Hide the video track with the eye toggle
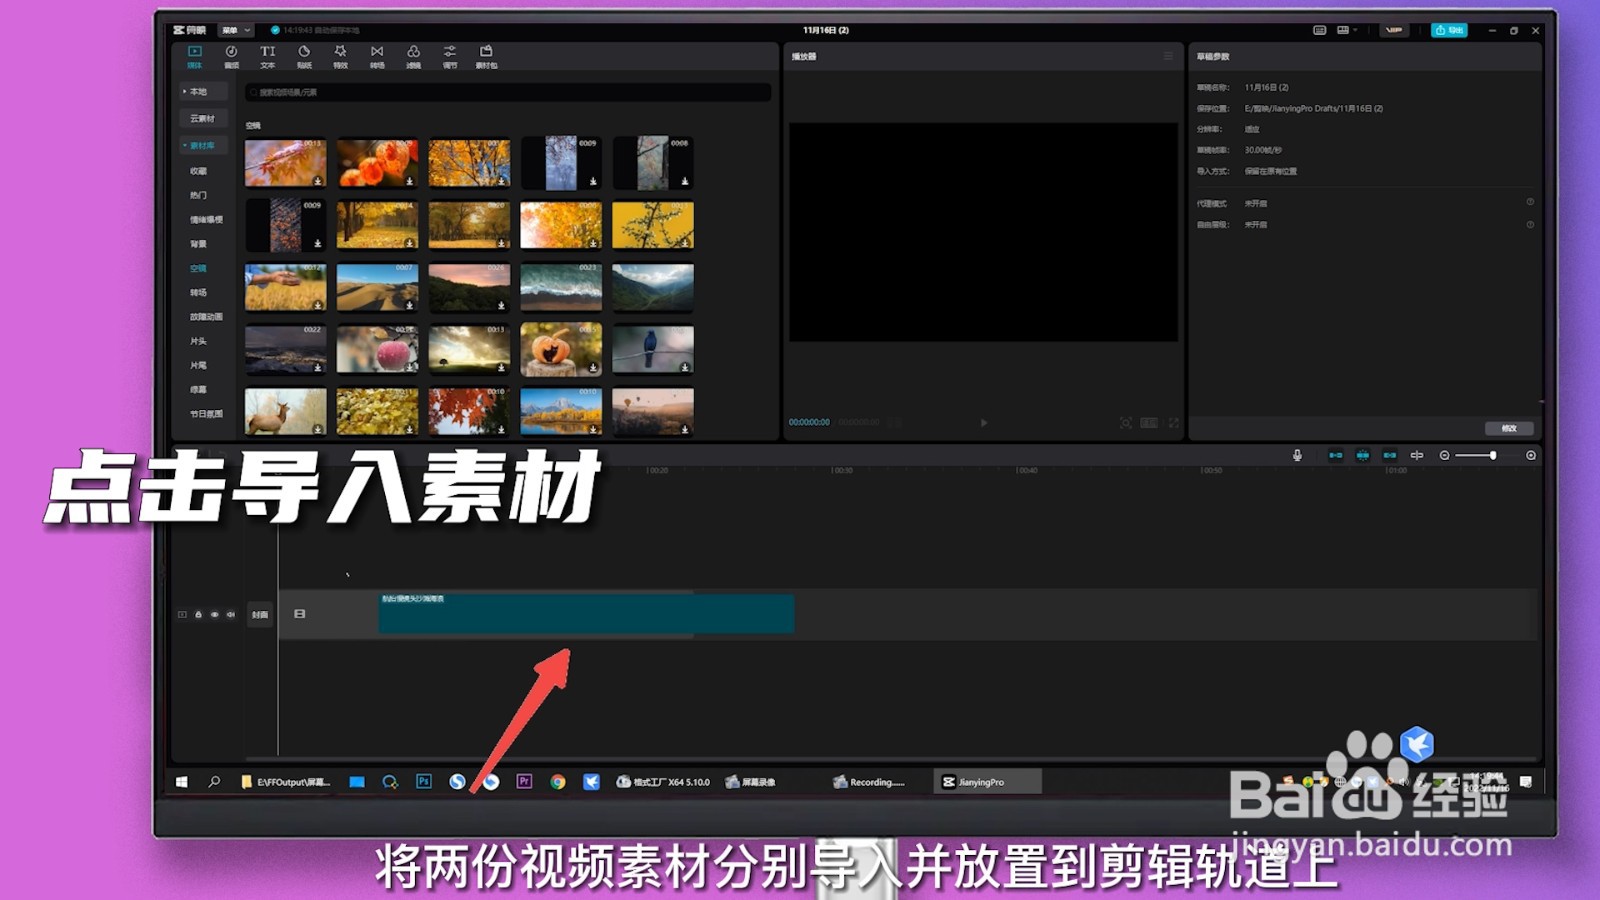 [x=215, y=614]
